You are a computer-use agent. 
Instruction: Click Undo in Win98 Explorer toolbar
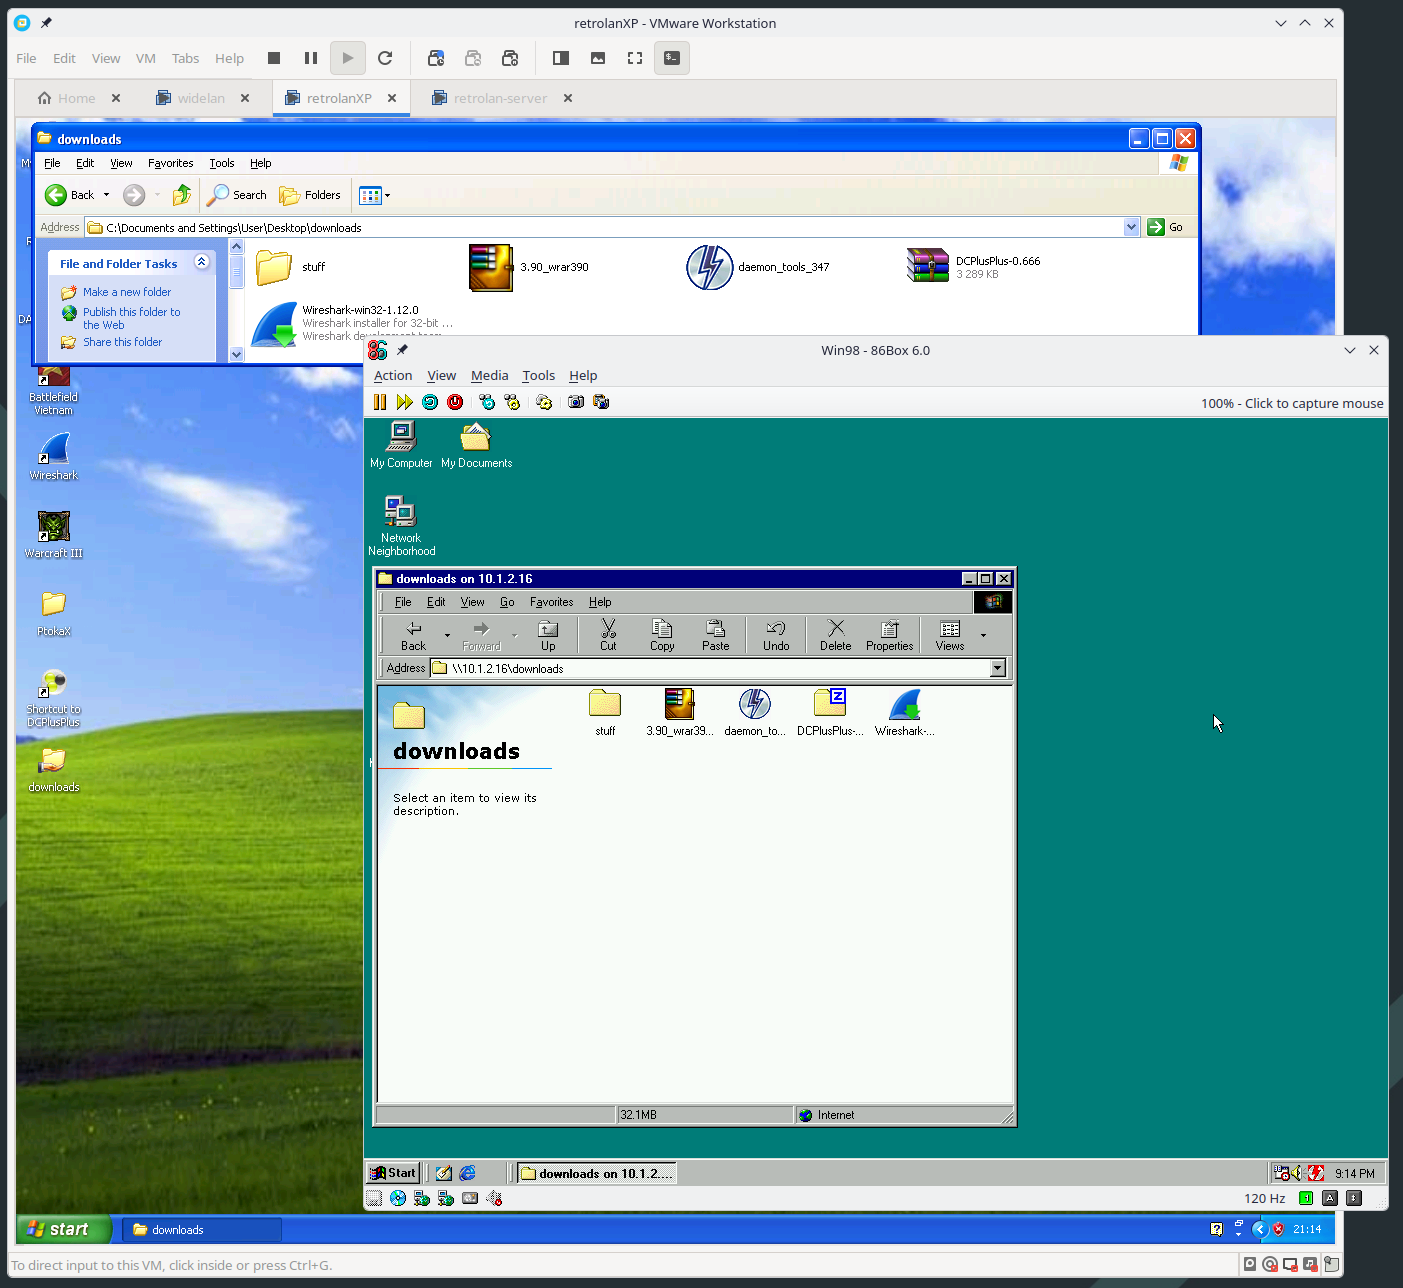click(776, 635)
